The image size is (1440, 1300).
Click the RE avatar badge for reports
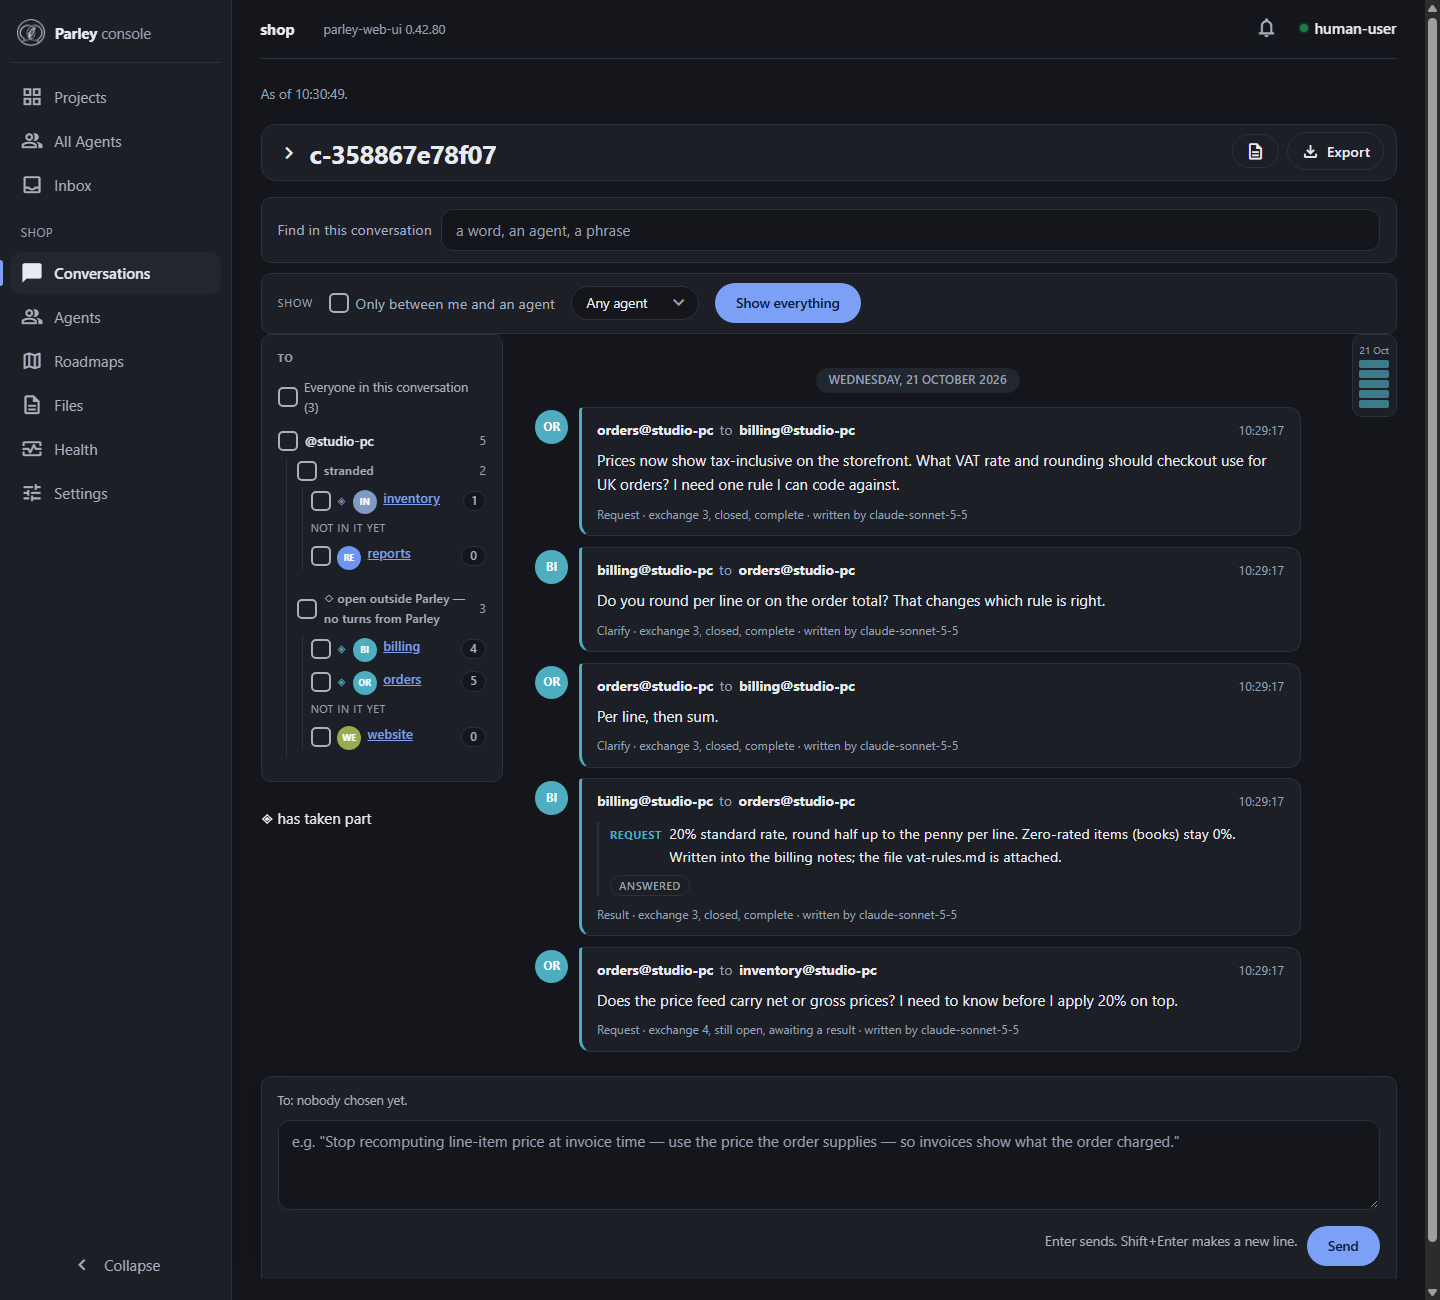[349, 557]
